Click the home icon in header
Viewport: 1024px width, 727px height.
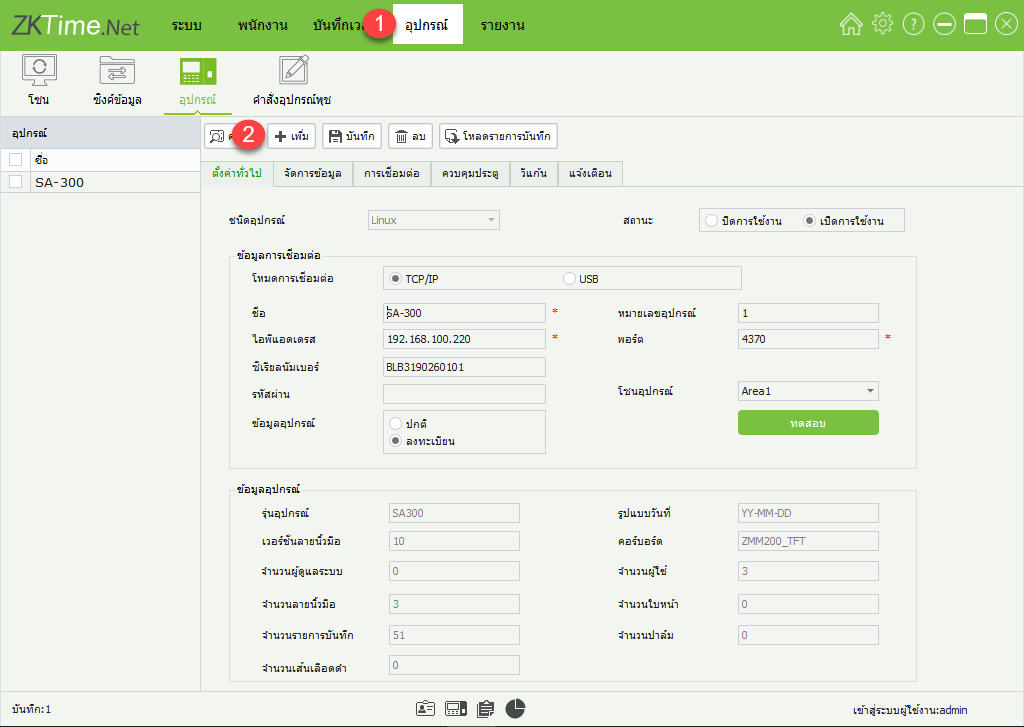[850, 25]
